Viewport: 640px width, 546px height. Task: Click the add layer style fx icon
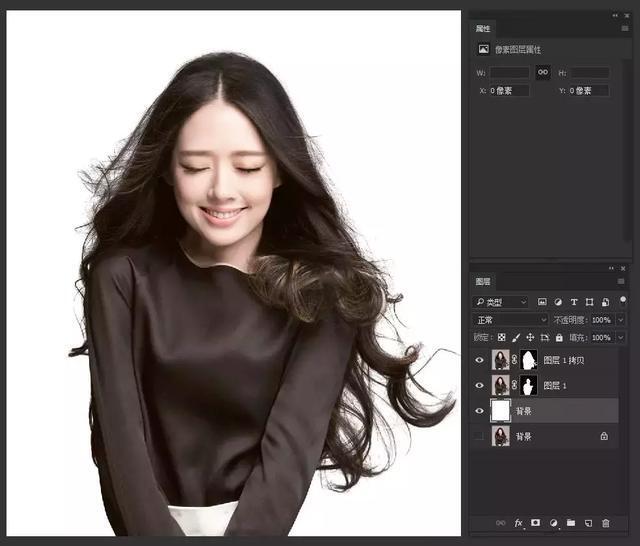518,523
